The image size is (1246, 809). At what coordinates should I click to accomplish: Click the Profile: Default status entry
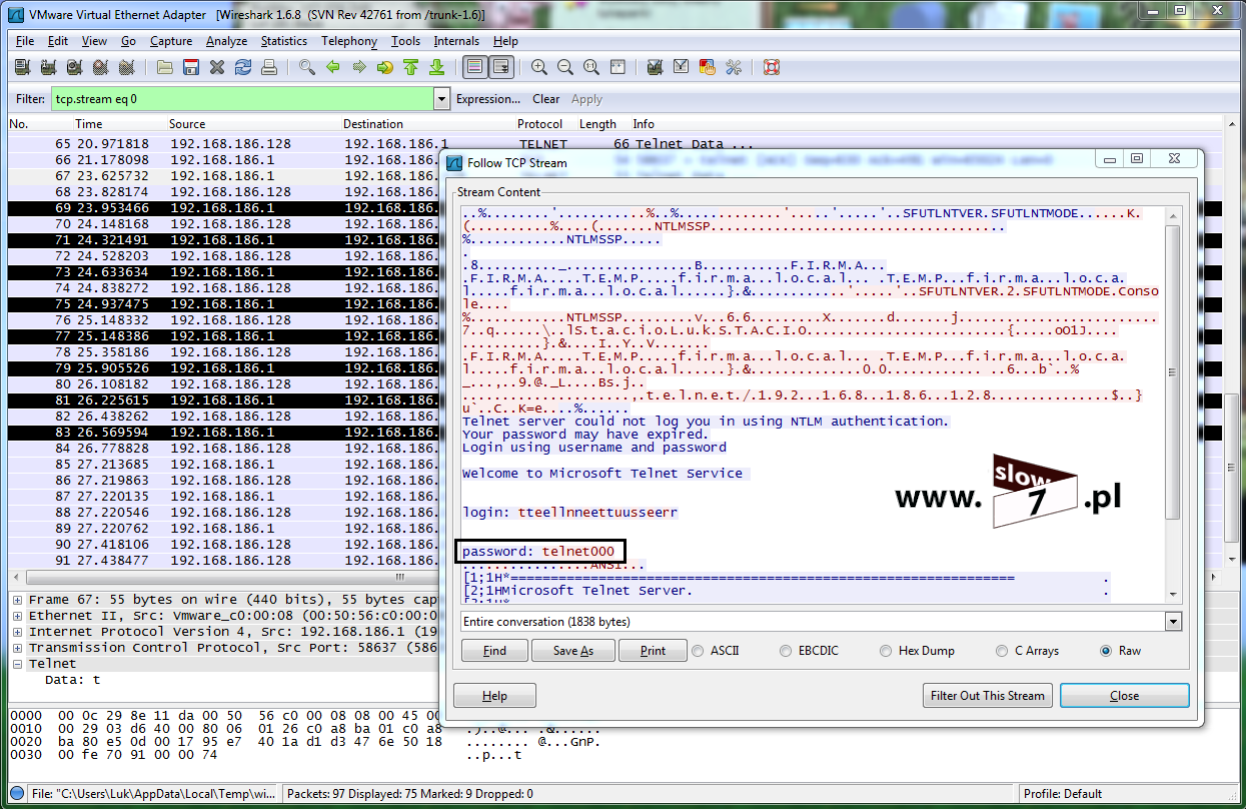(1062, 794)
